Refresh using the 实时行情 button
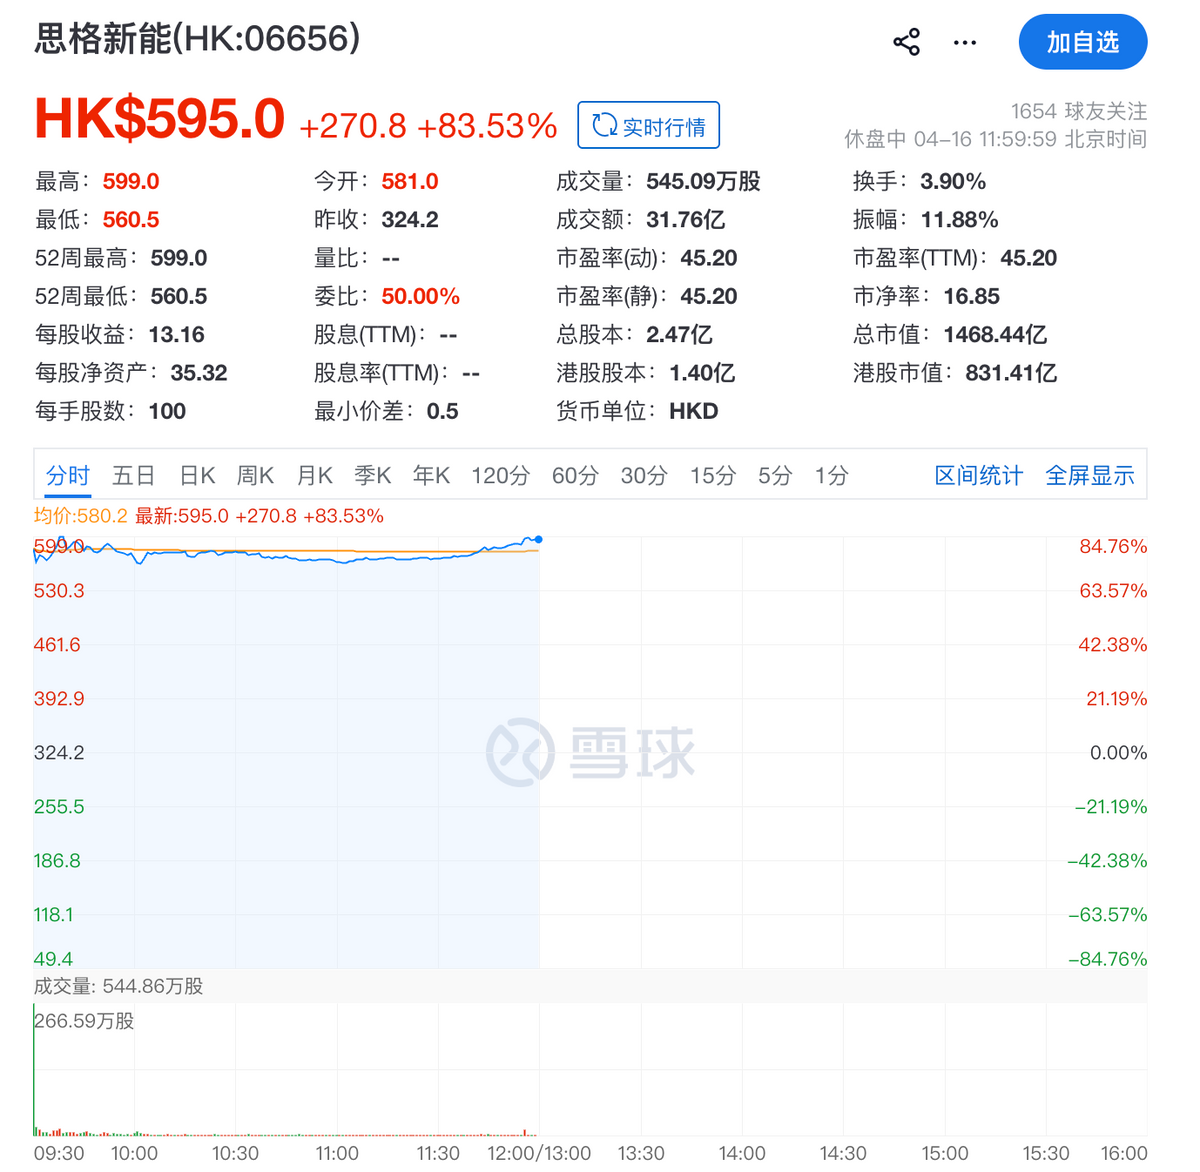This screenshot has height=1172, width=1200. coord(648,126)
